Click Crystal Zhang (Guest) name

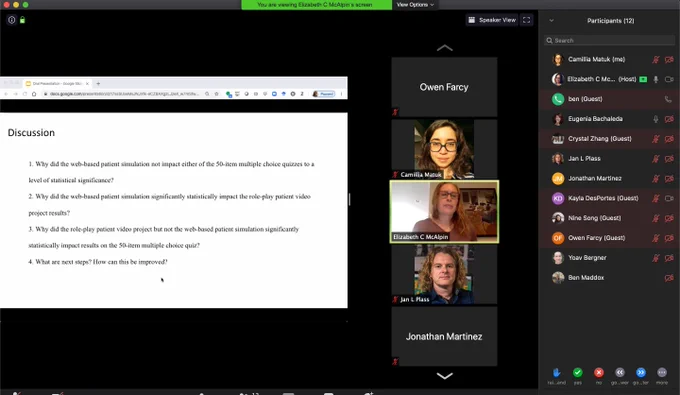click(600, 139)
